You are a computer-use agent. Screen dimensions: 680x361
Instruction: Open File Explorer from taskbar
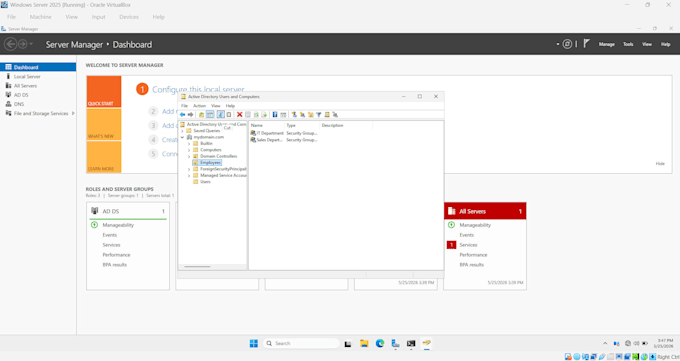pyautogui.click(x=364, y=343)
